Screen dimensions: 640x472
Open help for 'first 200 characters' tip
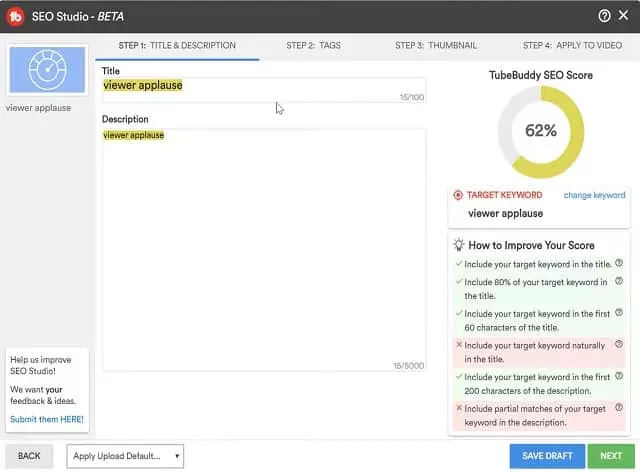[619, 376]
